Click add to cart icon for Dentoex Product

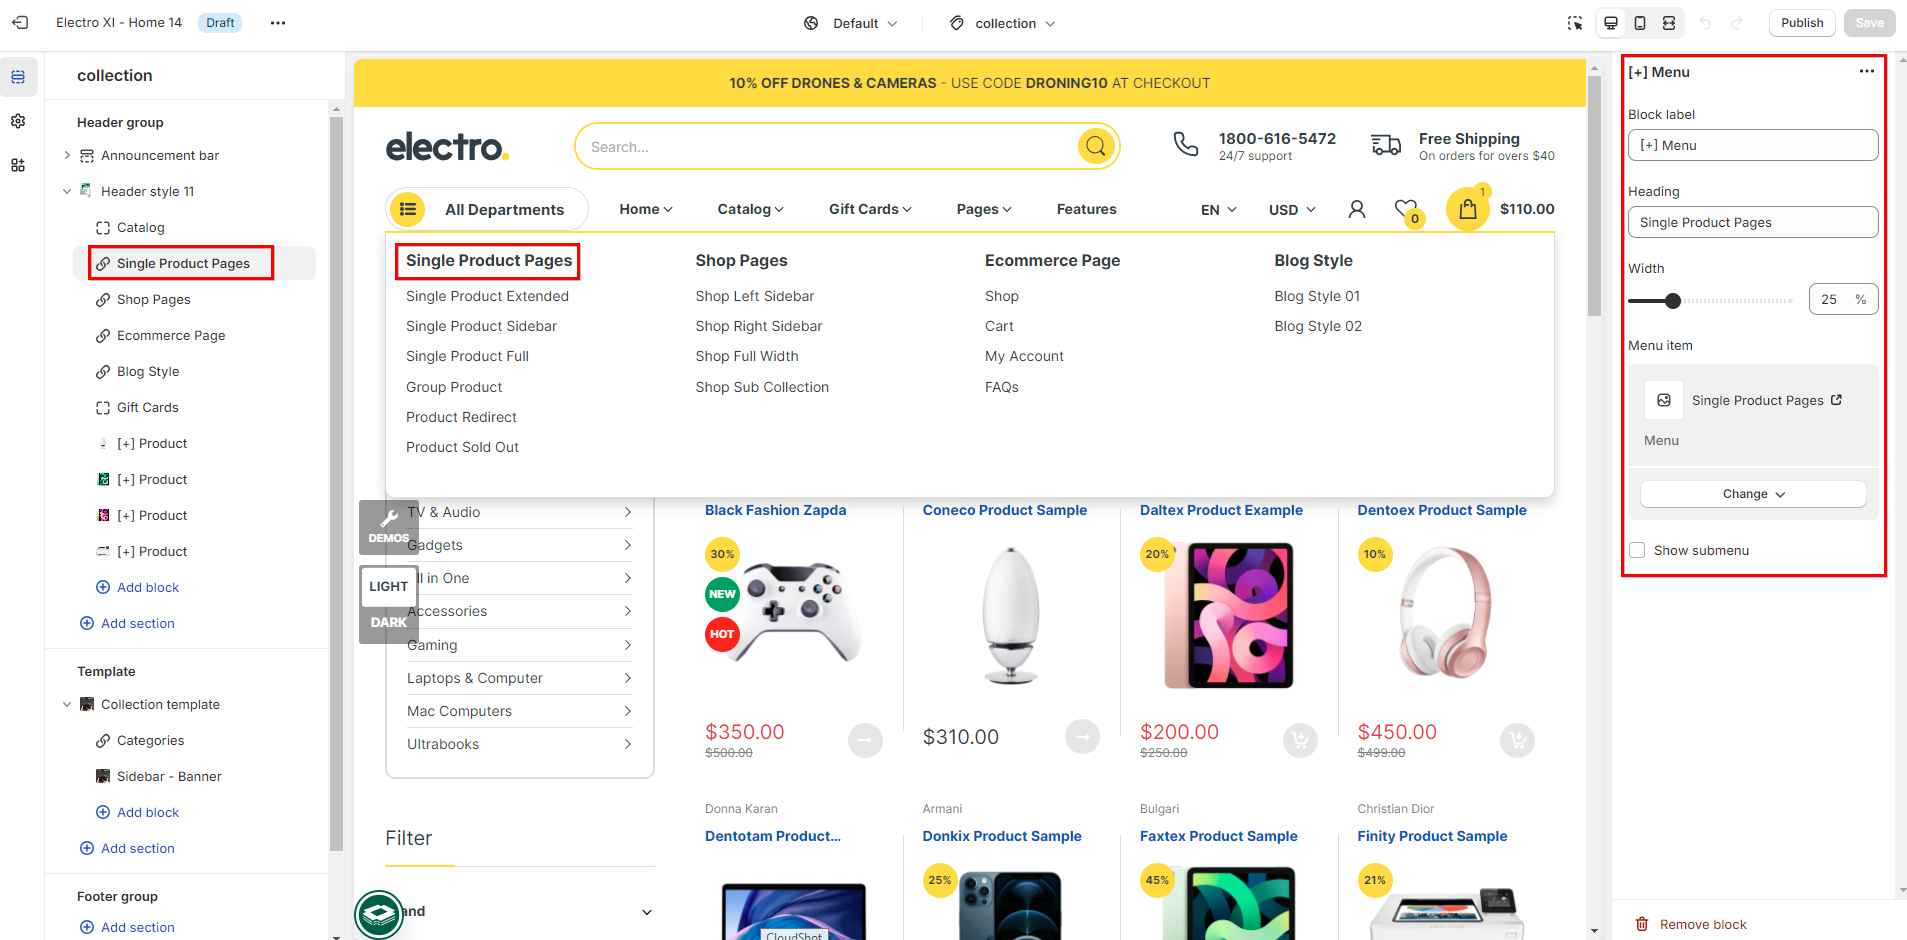(1518, 740)
